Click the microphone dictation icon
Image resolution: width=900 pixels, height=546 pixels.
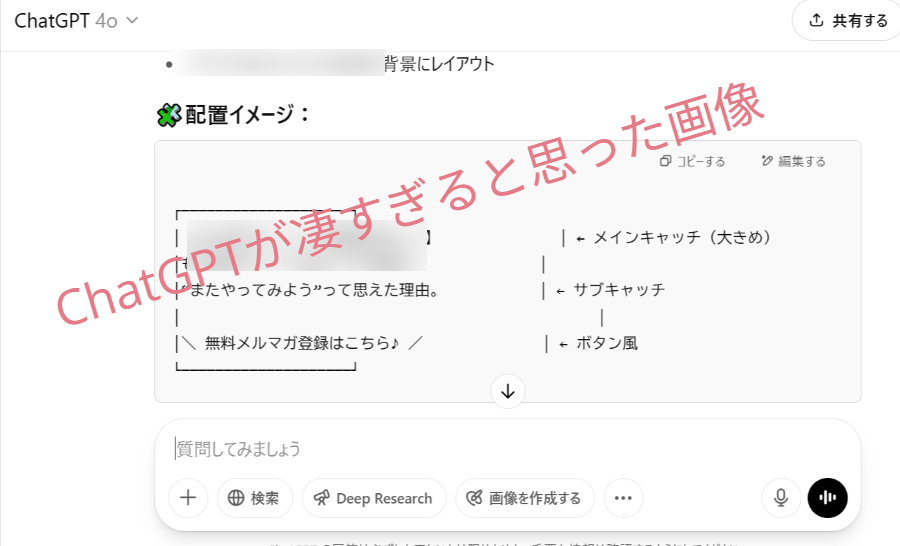pyautogui.click(x=780, y=498)
